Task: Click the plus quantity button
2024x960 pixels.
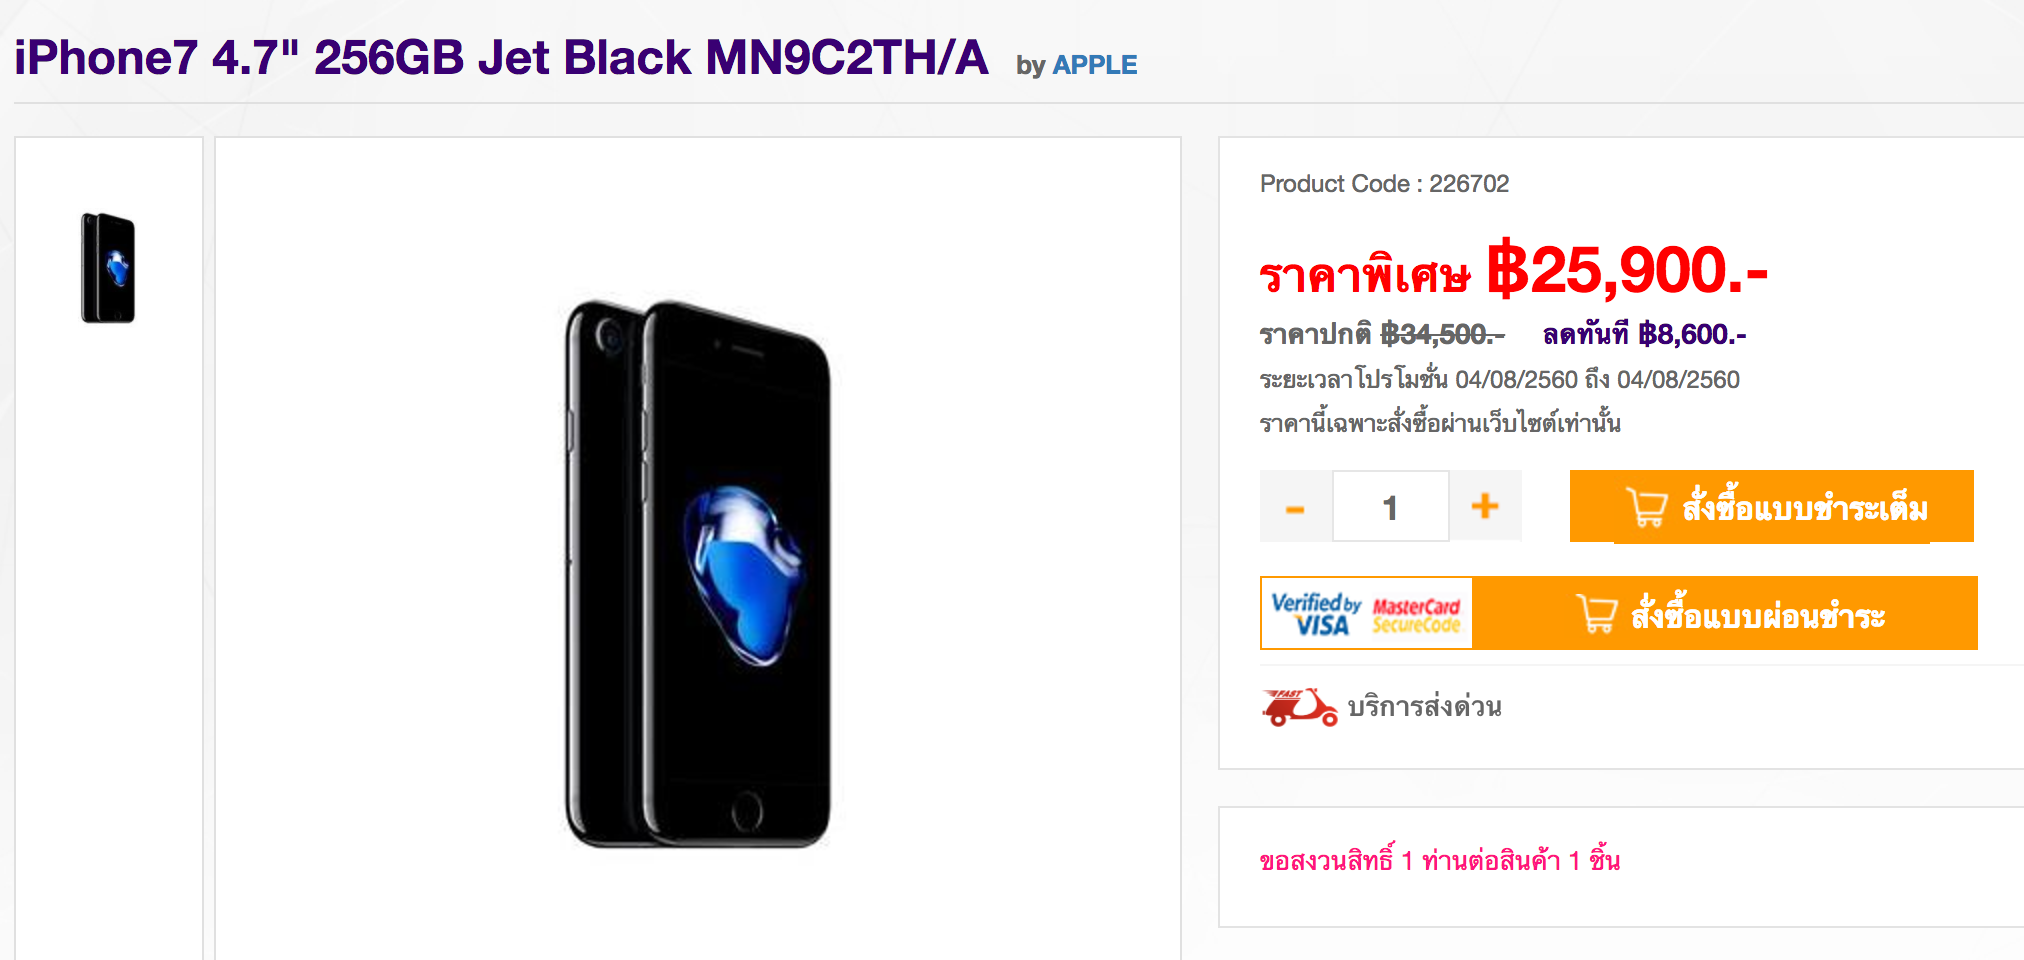Action: [1485, 507]
